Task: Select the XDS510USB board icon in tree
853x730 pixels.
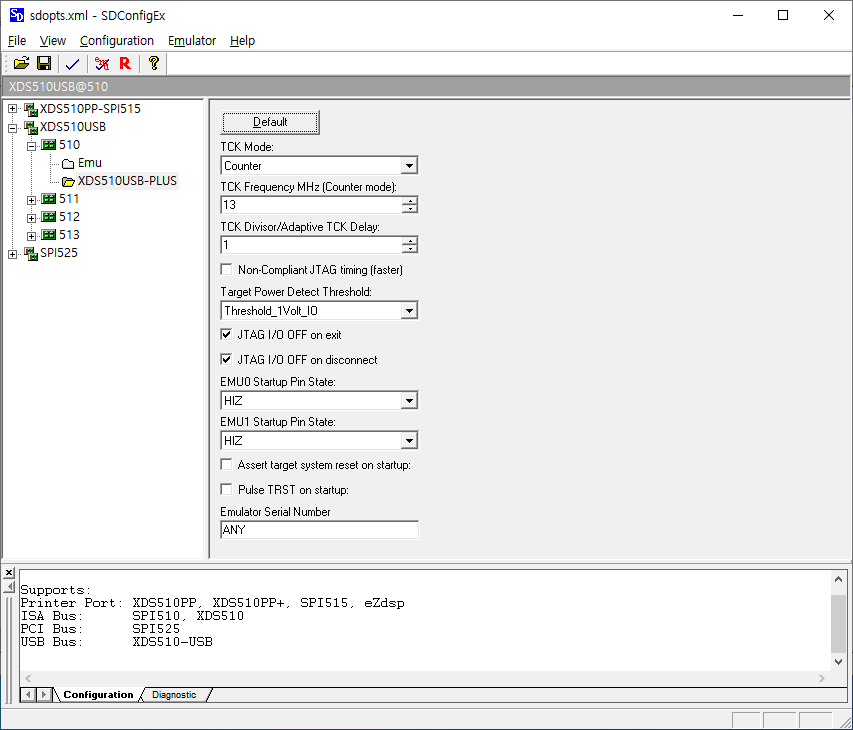Action: (31, 127)
